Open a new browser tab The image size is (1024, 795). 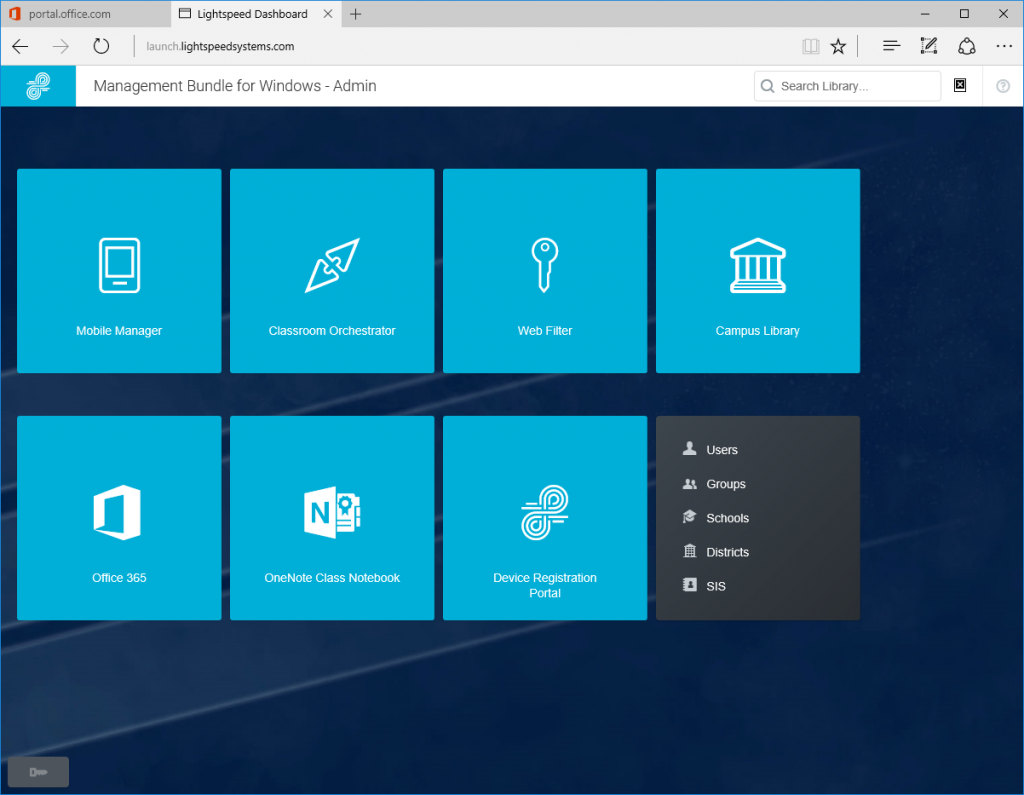355,14
